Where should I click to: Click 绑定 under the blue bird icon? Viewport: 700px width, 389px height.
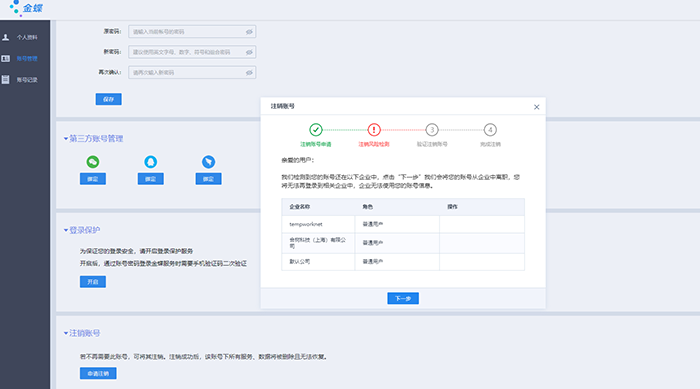point(208,179)
